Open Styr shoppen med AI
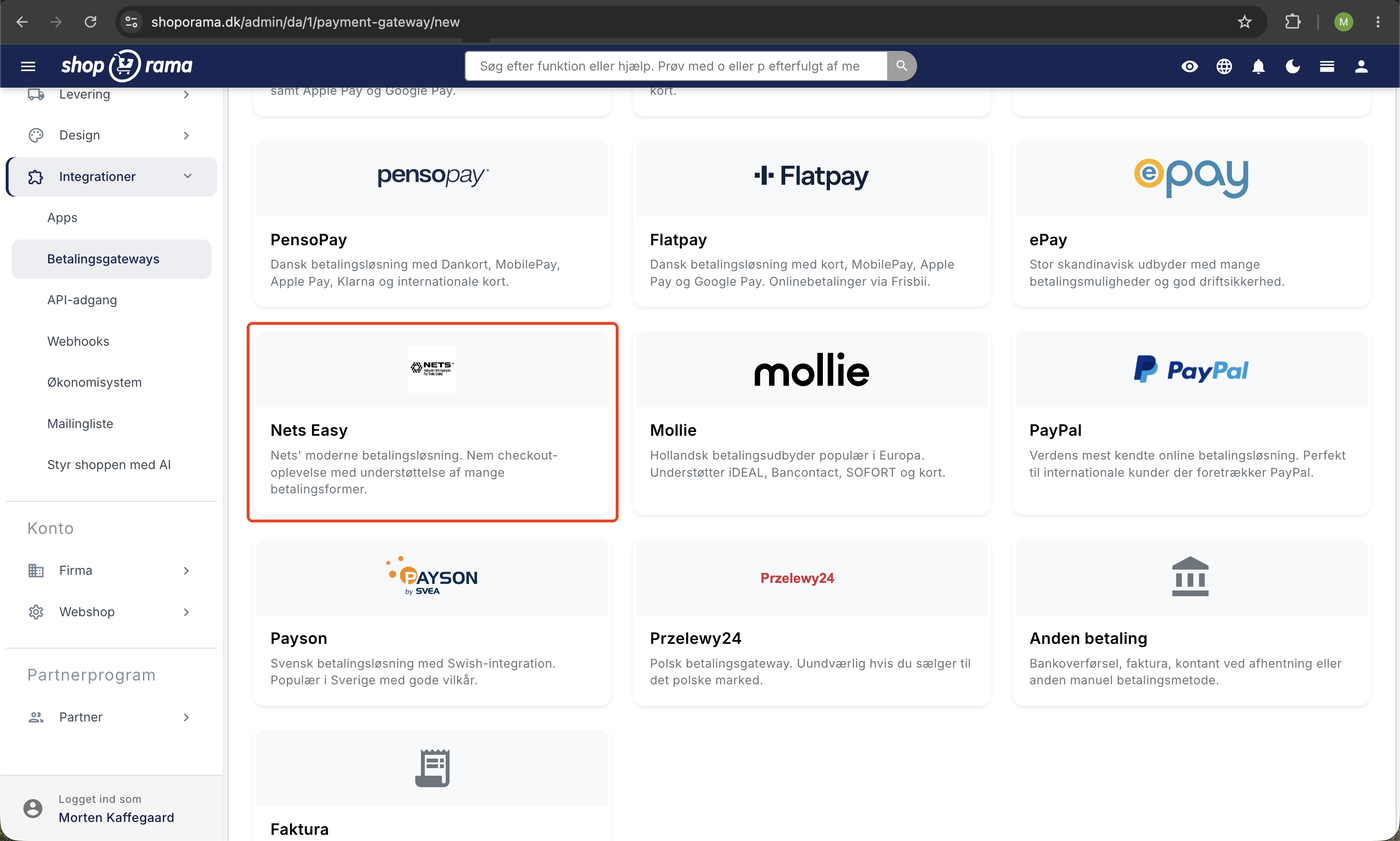Screen dimensions: 1400x841 (111, 465)
